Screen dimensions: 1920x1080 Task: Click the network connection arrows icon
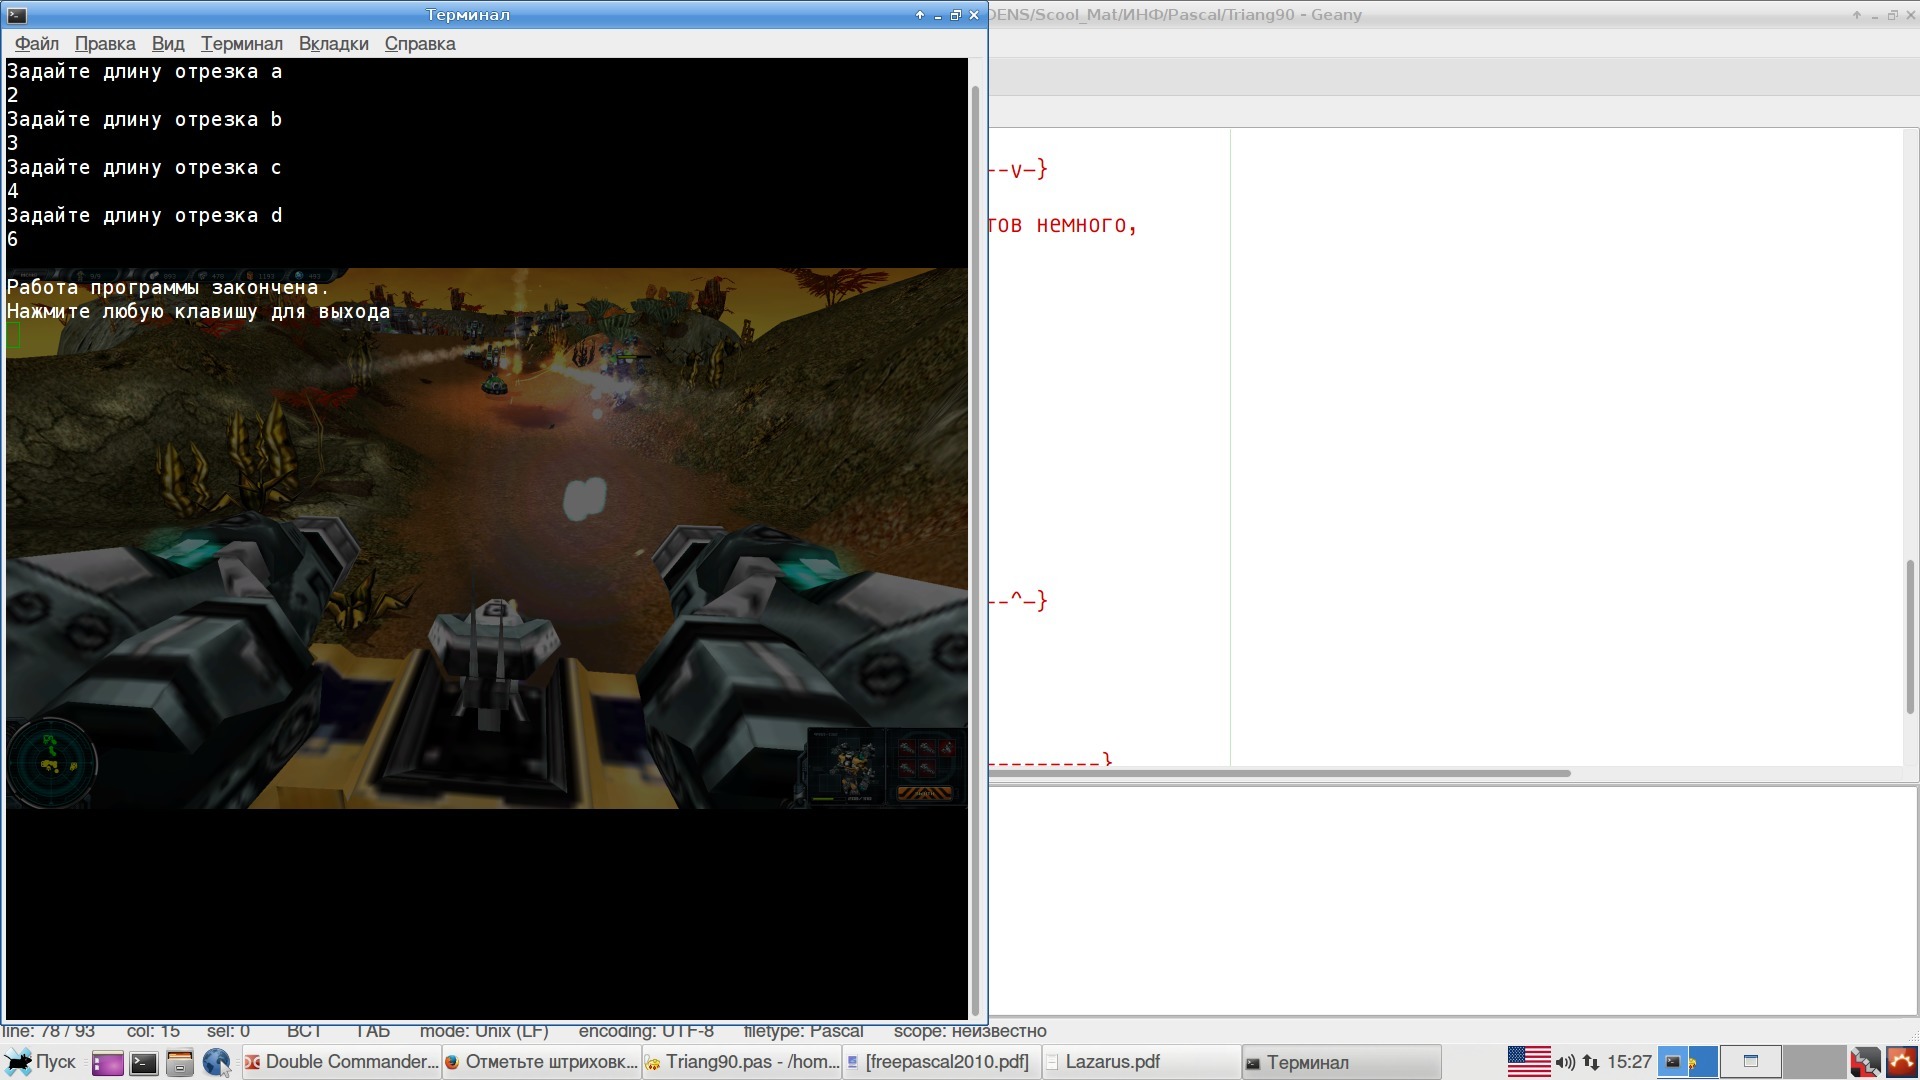(x=1591, y=1062)
